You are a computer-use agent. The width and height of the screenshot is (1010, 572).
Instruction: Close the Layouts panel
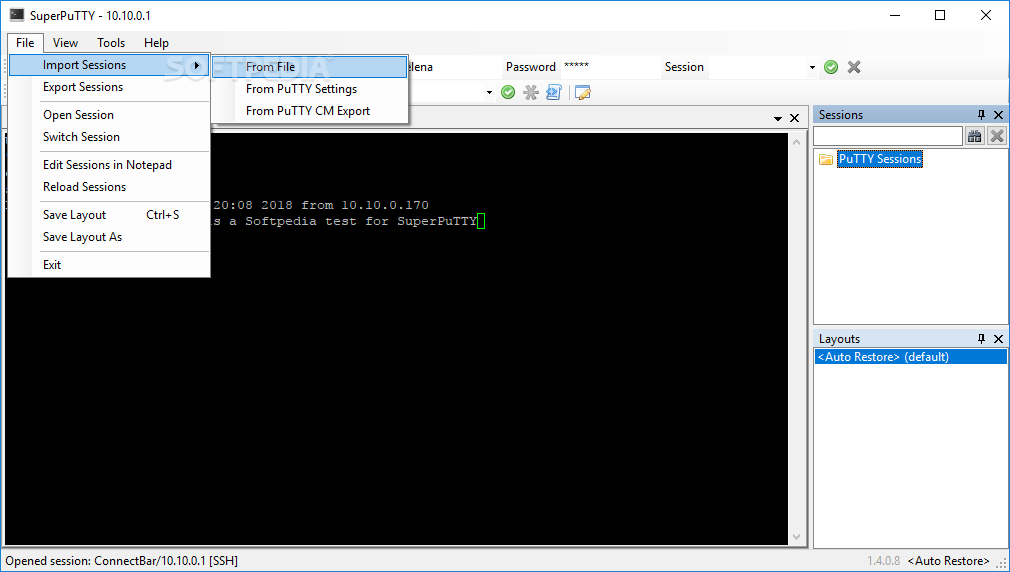coord(998,339)
